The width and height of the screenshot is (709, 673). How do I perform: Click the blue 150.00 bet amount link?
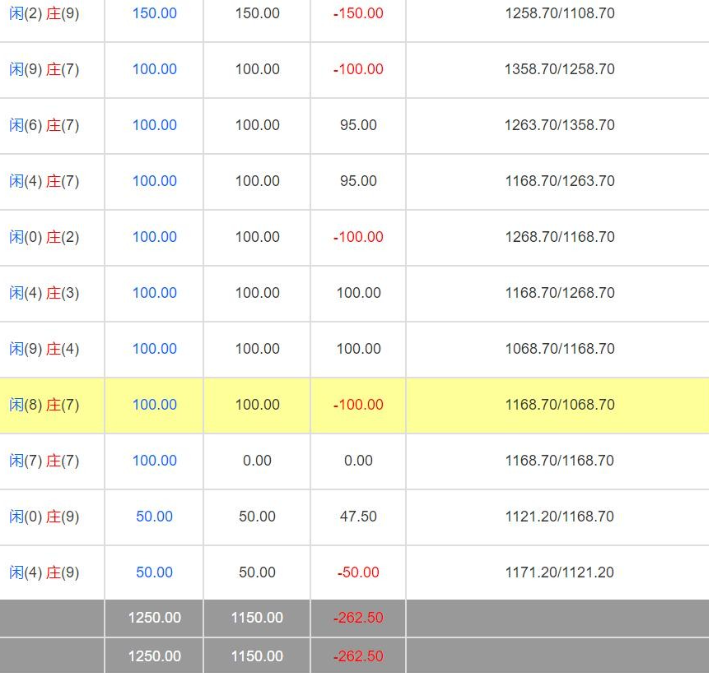tap(154, 14)
